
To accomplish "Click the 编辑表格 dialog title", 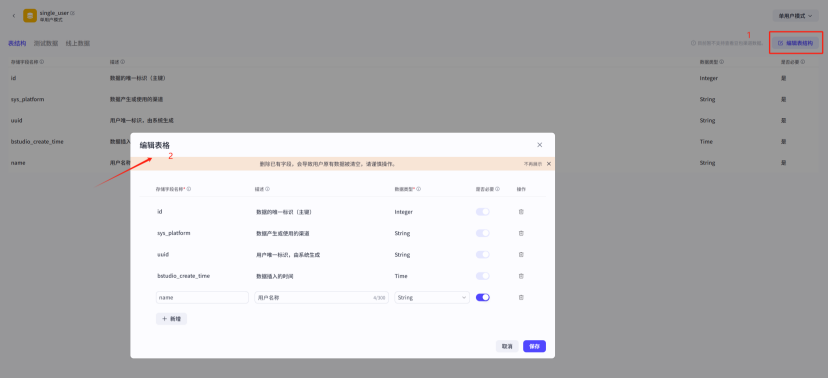I will coord(155,145).
